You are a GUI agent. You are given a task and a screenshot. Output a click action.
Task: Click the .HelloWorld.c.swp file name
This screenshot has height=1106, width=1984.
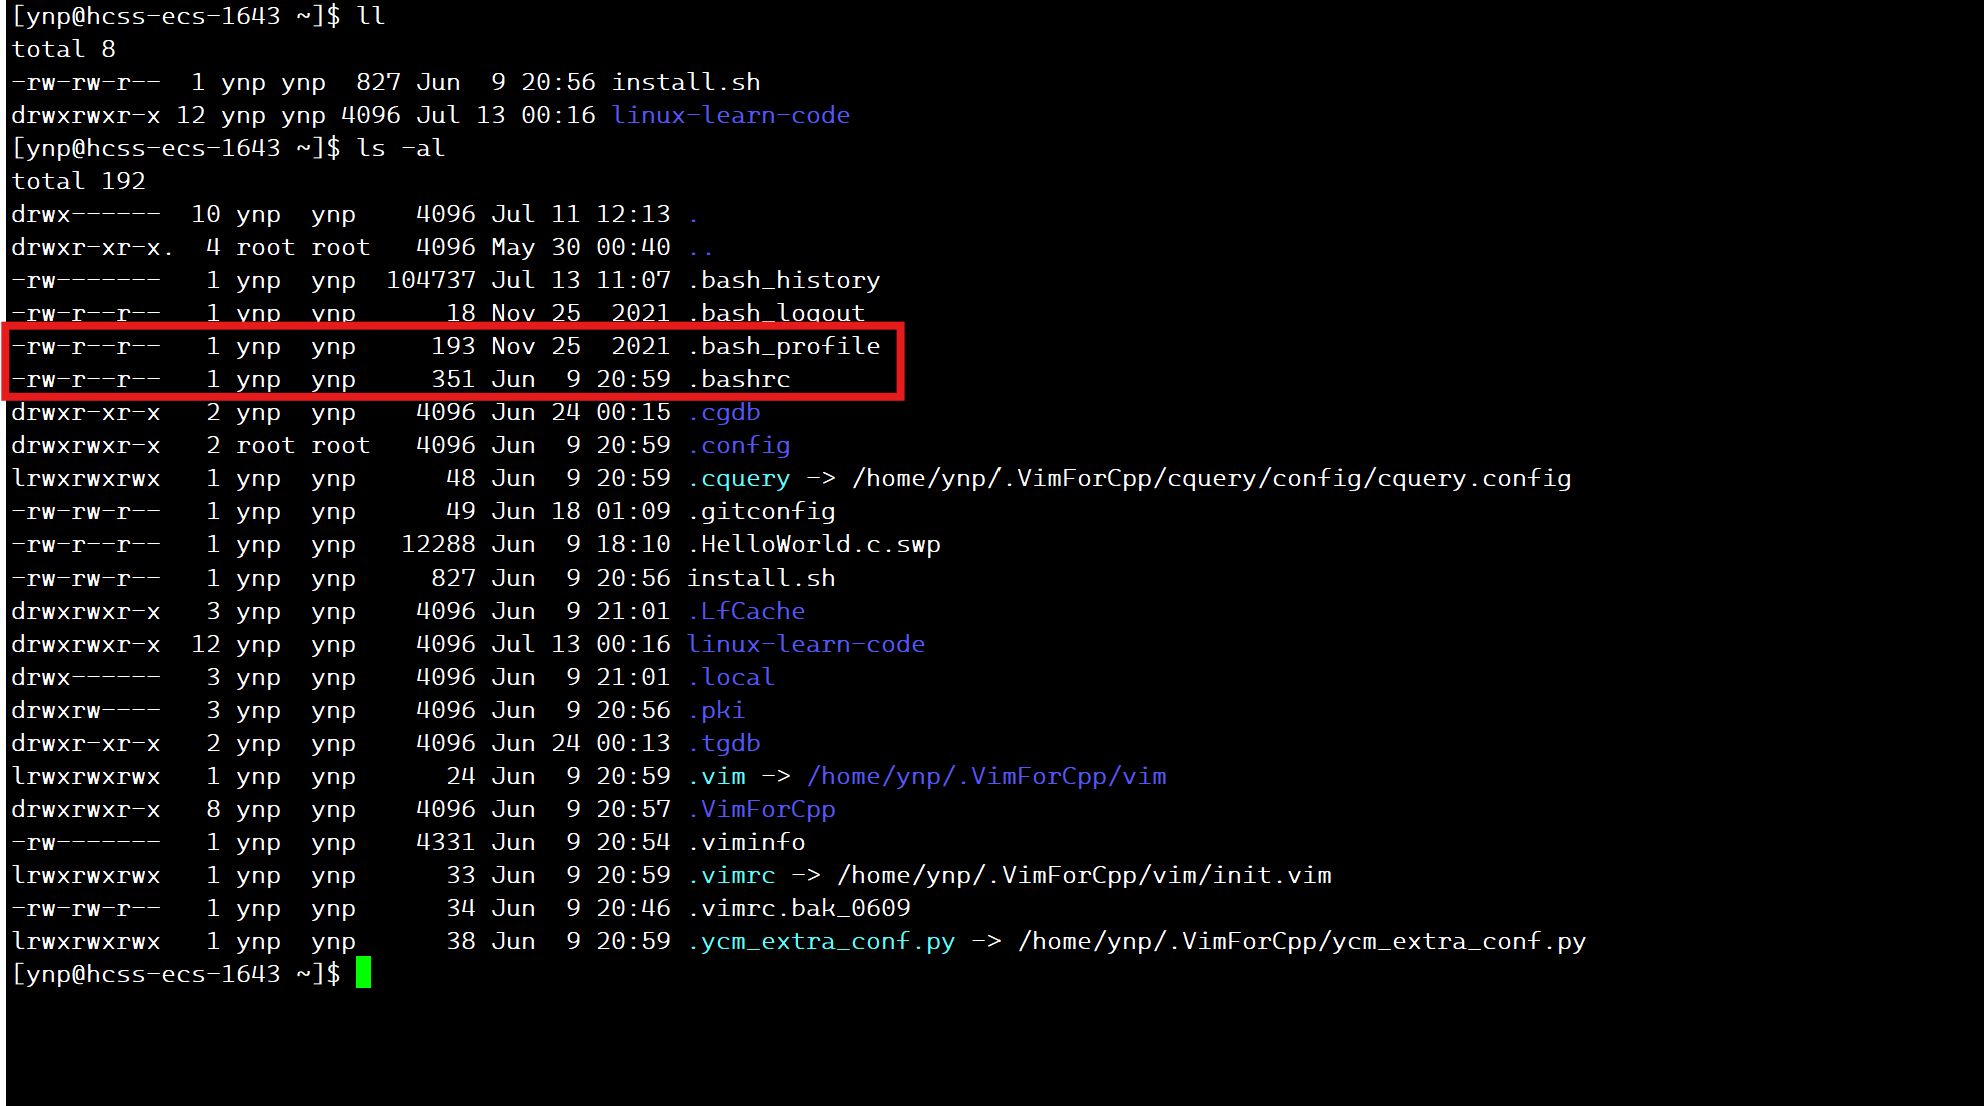click(815, 545)
